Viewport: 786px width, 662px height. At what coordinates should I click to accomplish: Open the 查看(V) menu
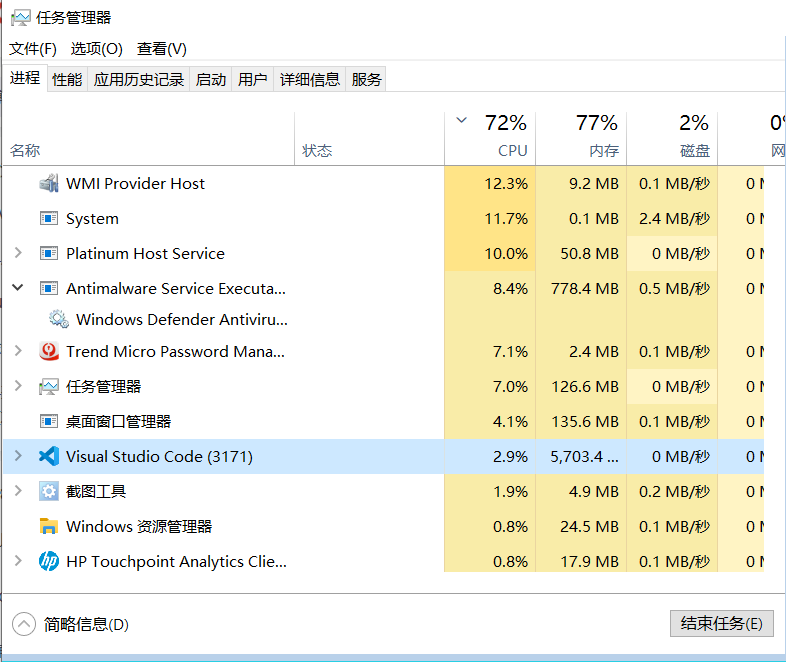(x=161, y=49)
